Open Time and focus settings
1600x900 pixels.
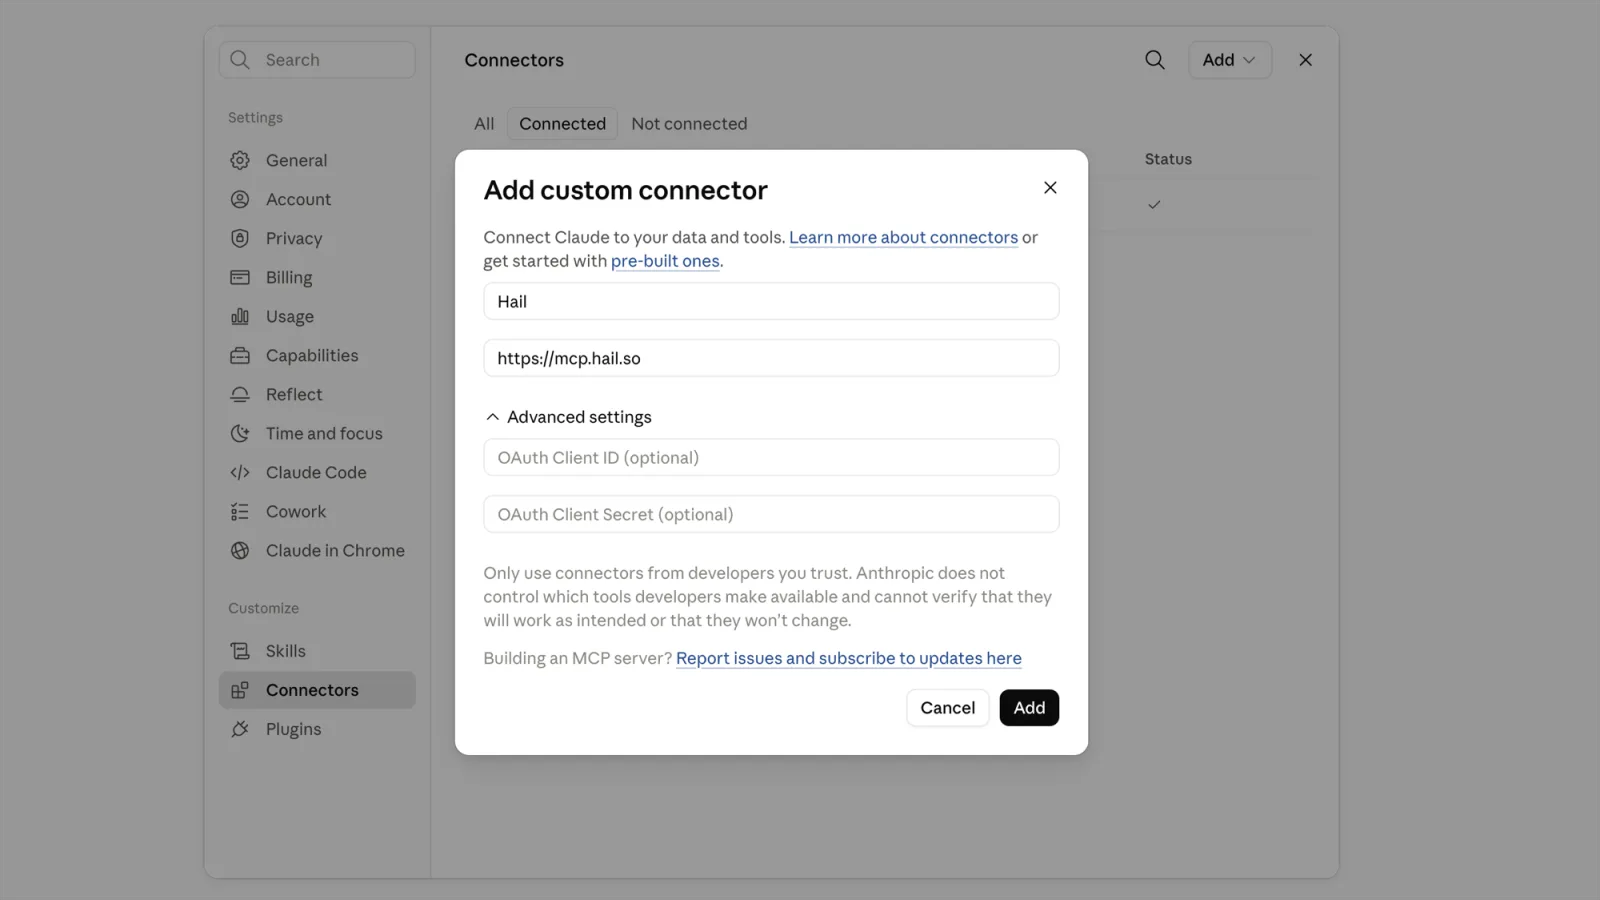click(317, 433)
